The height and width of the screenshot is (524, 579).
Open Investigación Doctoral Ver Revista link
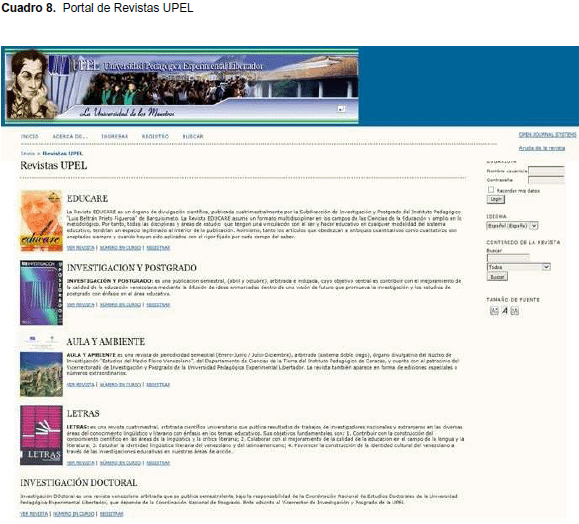pyautogui.click(x=34, y=514)
